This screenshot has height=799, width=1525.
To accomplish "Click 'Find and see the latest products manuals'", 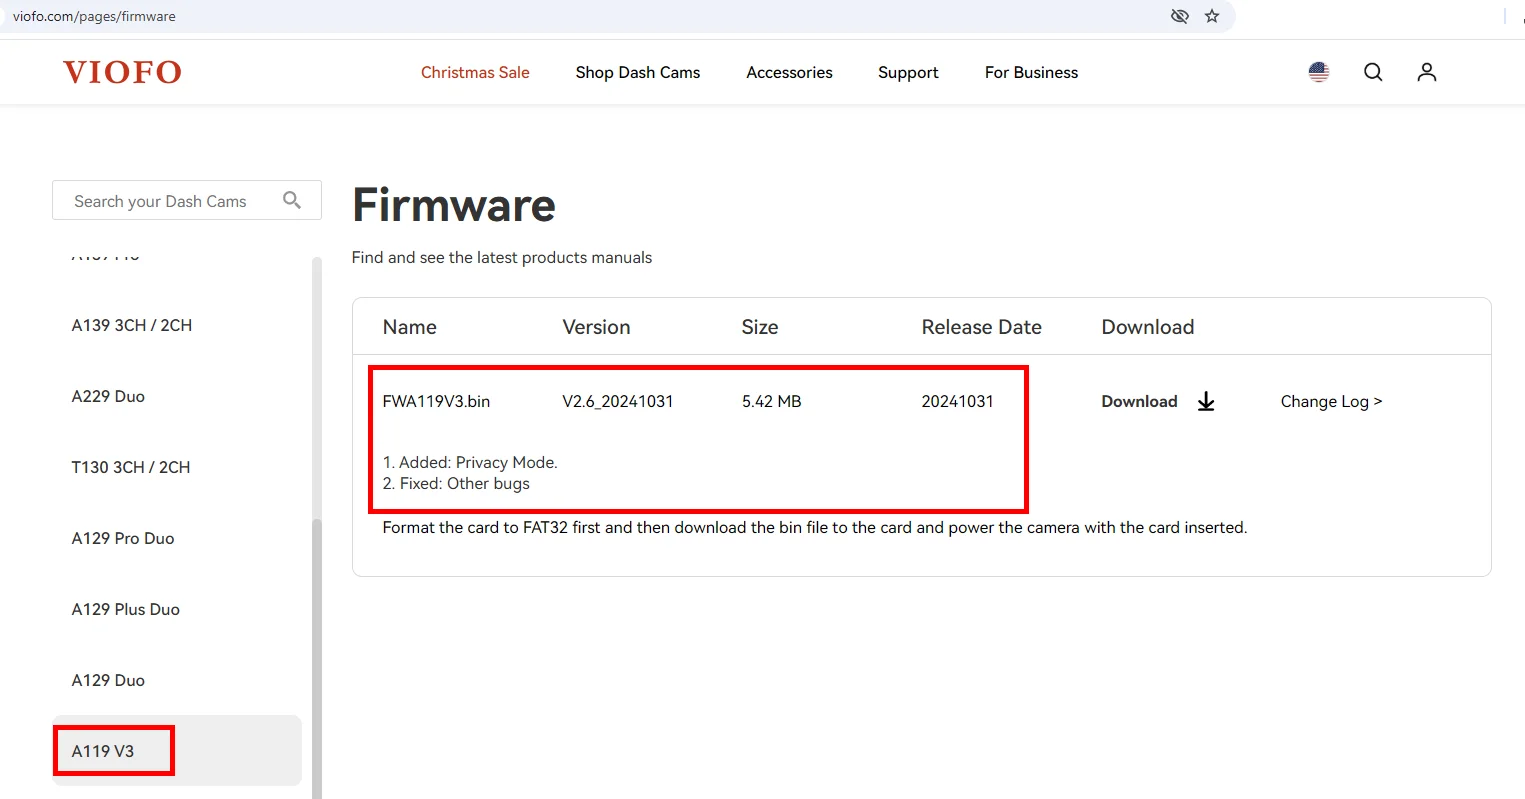I will (502, 257).
